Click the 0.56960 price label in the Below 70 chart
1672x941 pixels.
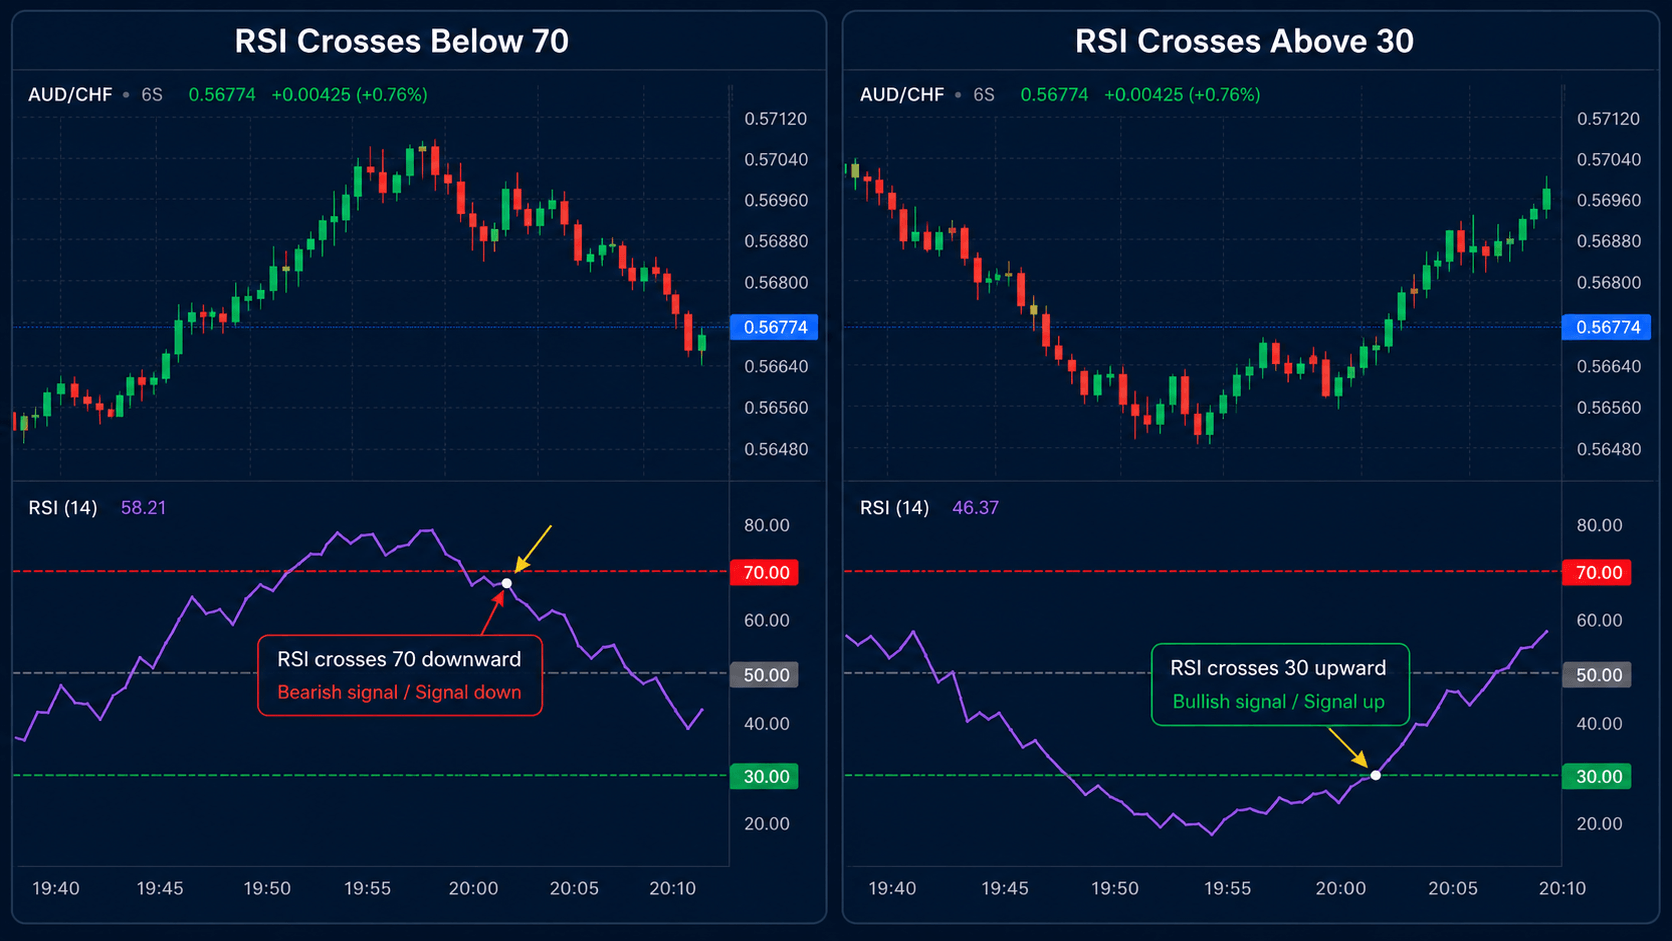pyautogui.click(x=775, y=201)
